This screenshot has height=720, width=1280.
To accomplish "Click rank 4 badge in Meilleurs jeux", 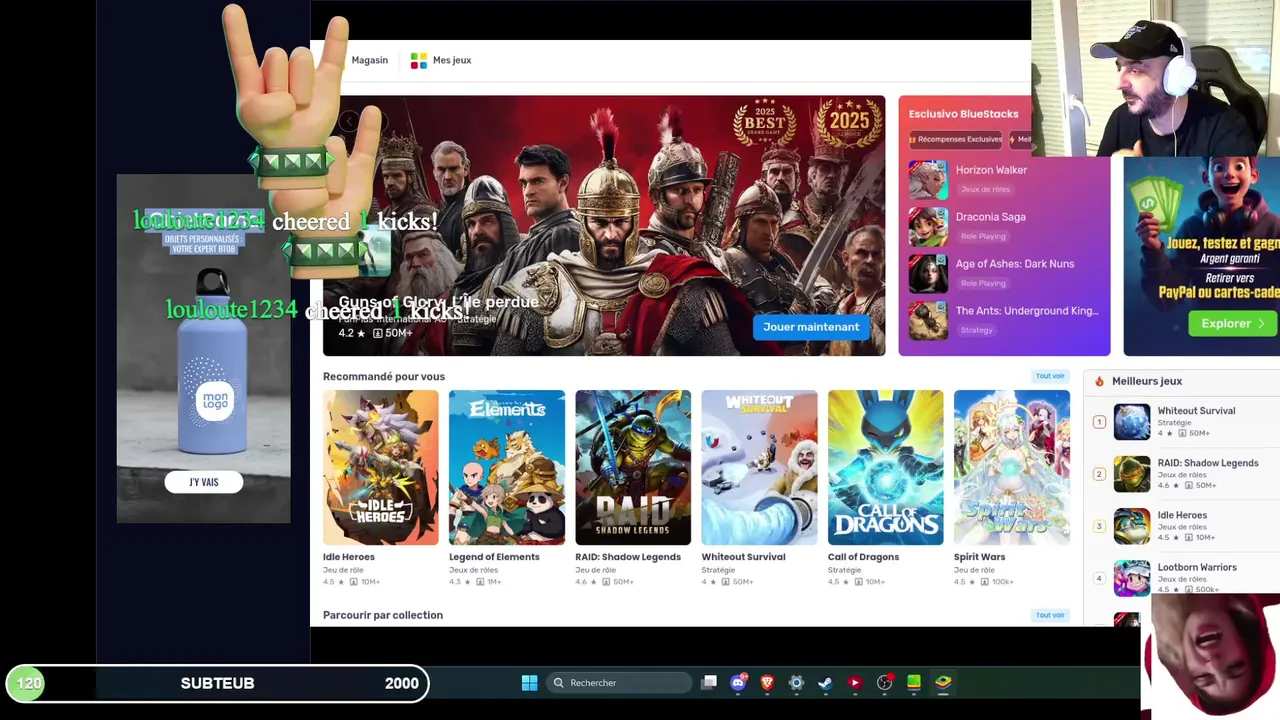I will point(1099,578).
